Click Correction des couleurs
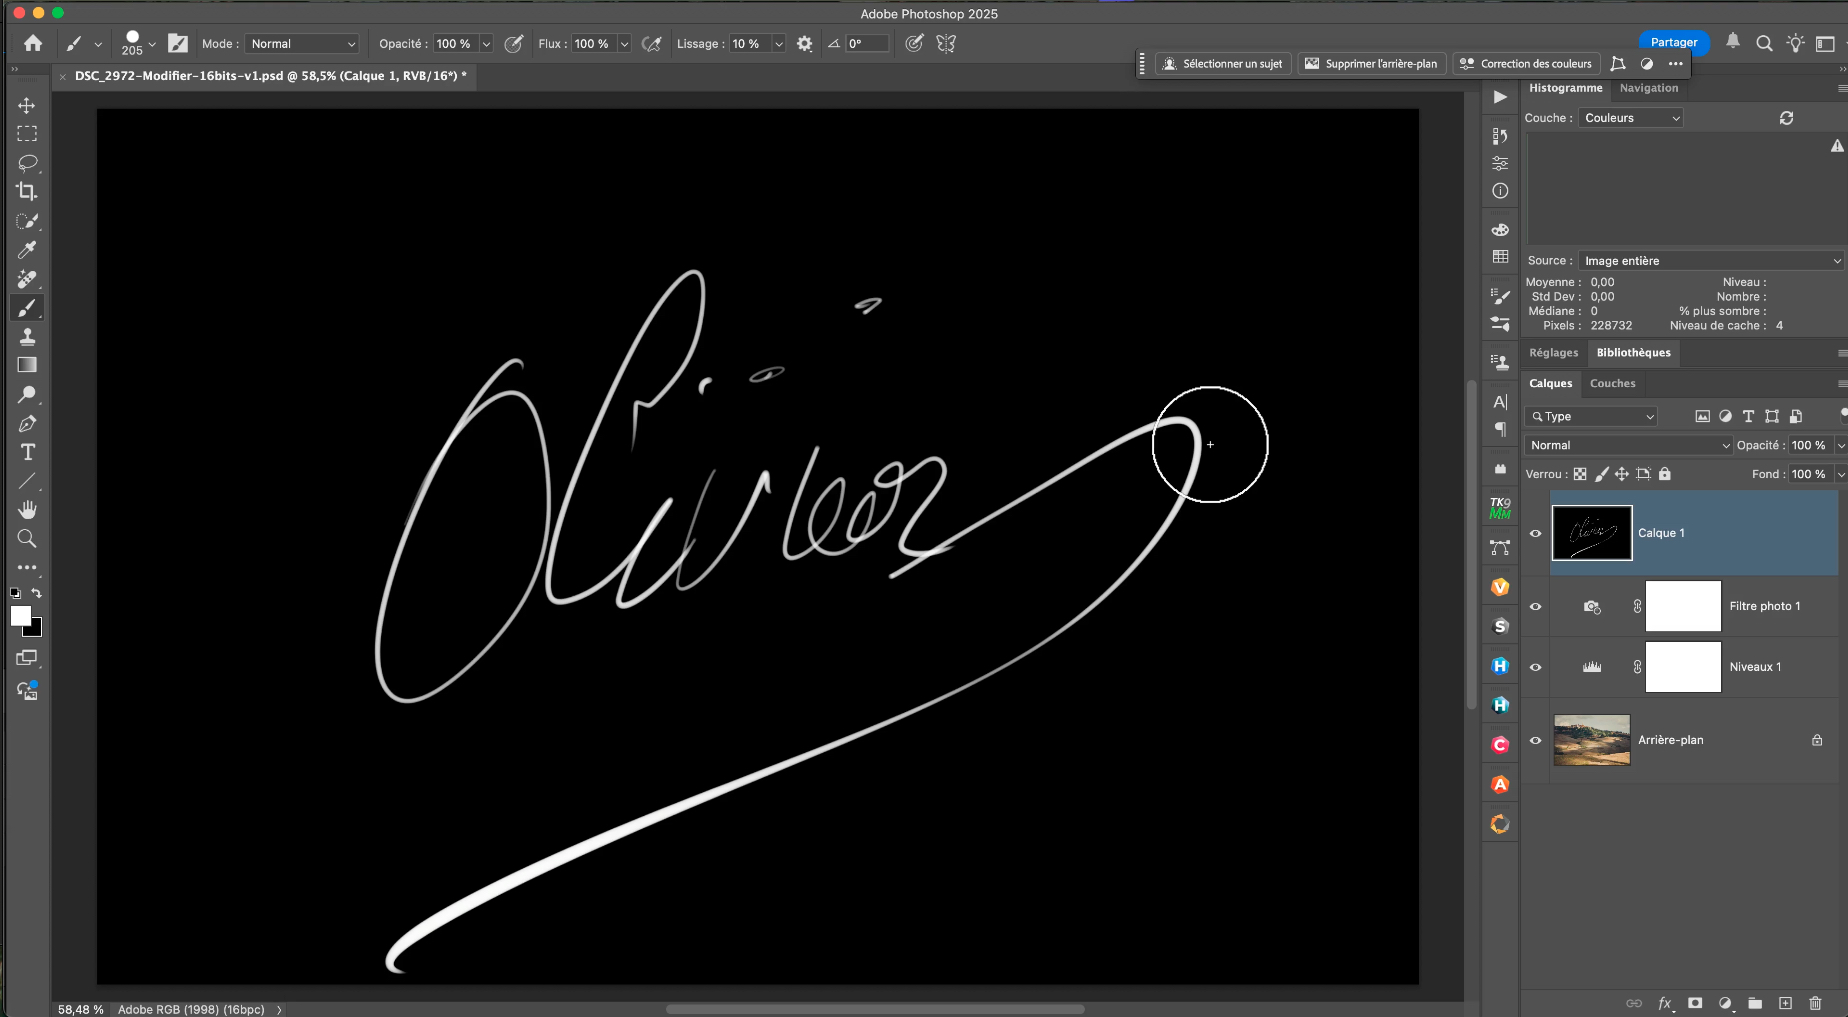1848x1017 pixels. coord(1526,64)
